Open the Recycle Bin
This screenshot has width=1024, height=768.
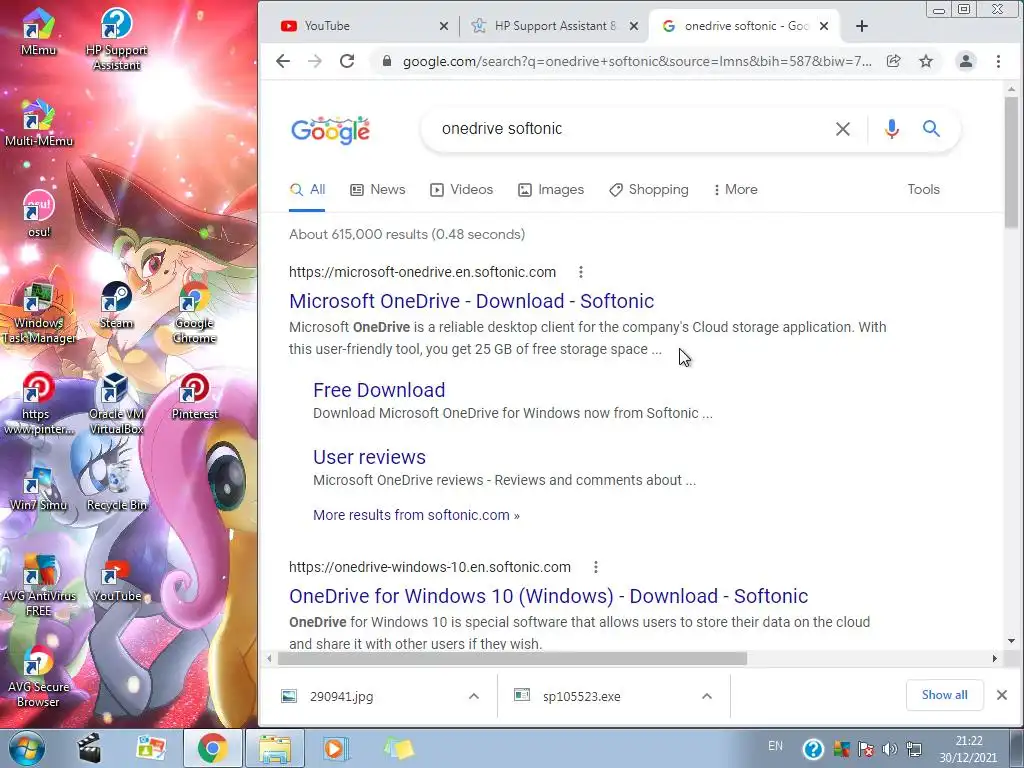pyautogui.click(x=116, y=487)
